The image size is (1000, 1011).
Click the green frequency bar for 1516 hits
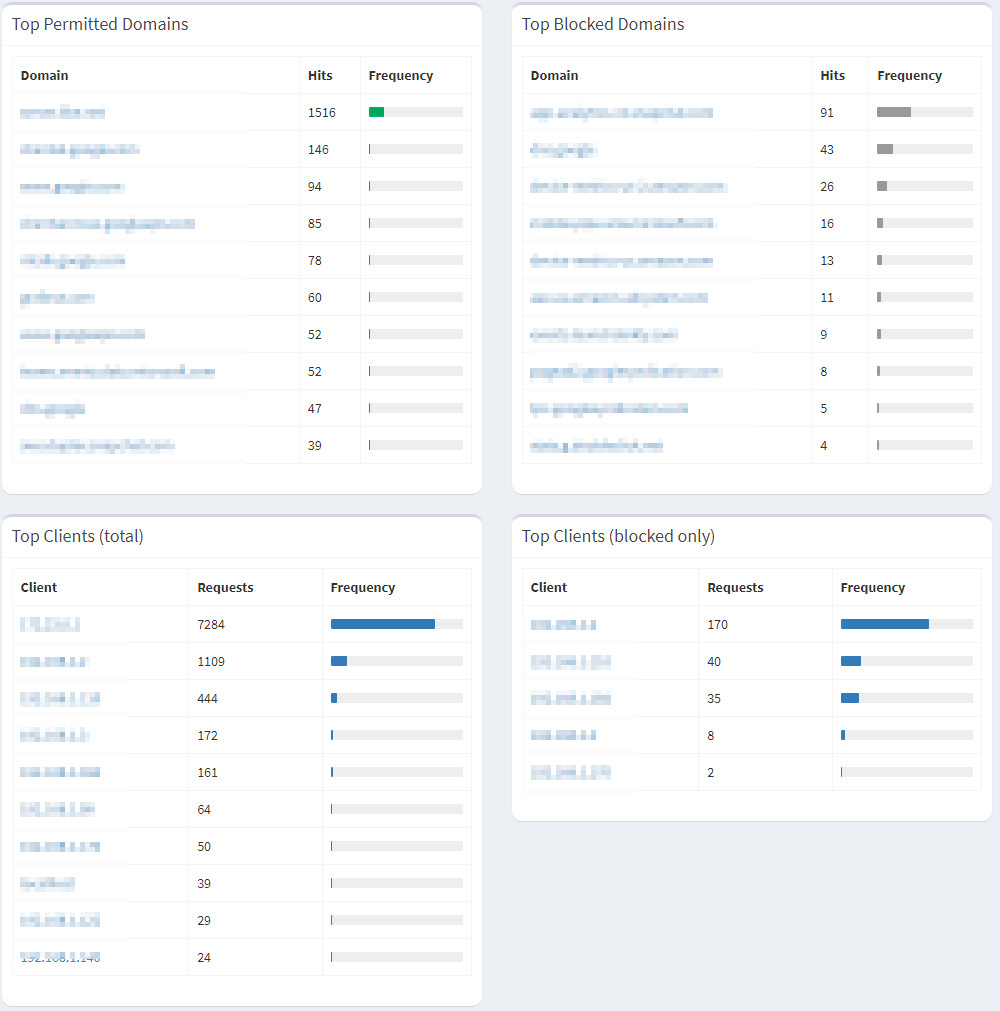tap(376, 112)
